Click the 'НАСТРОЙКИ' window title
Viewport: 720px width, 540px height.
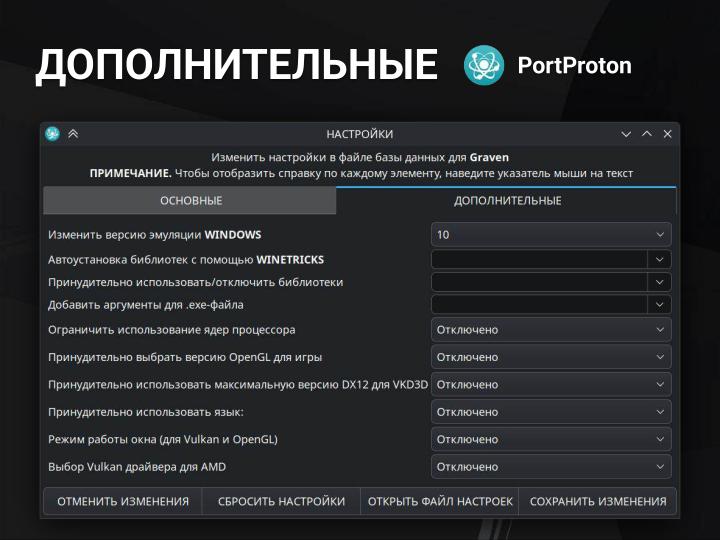[x=360, y=134]
